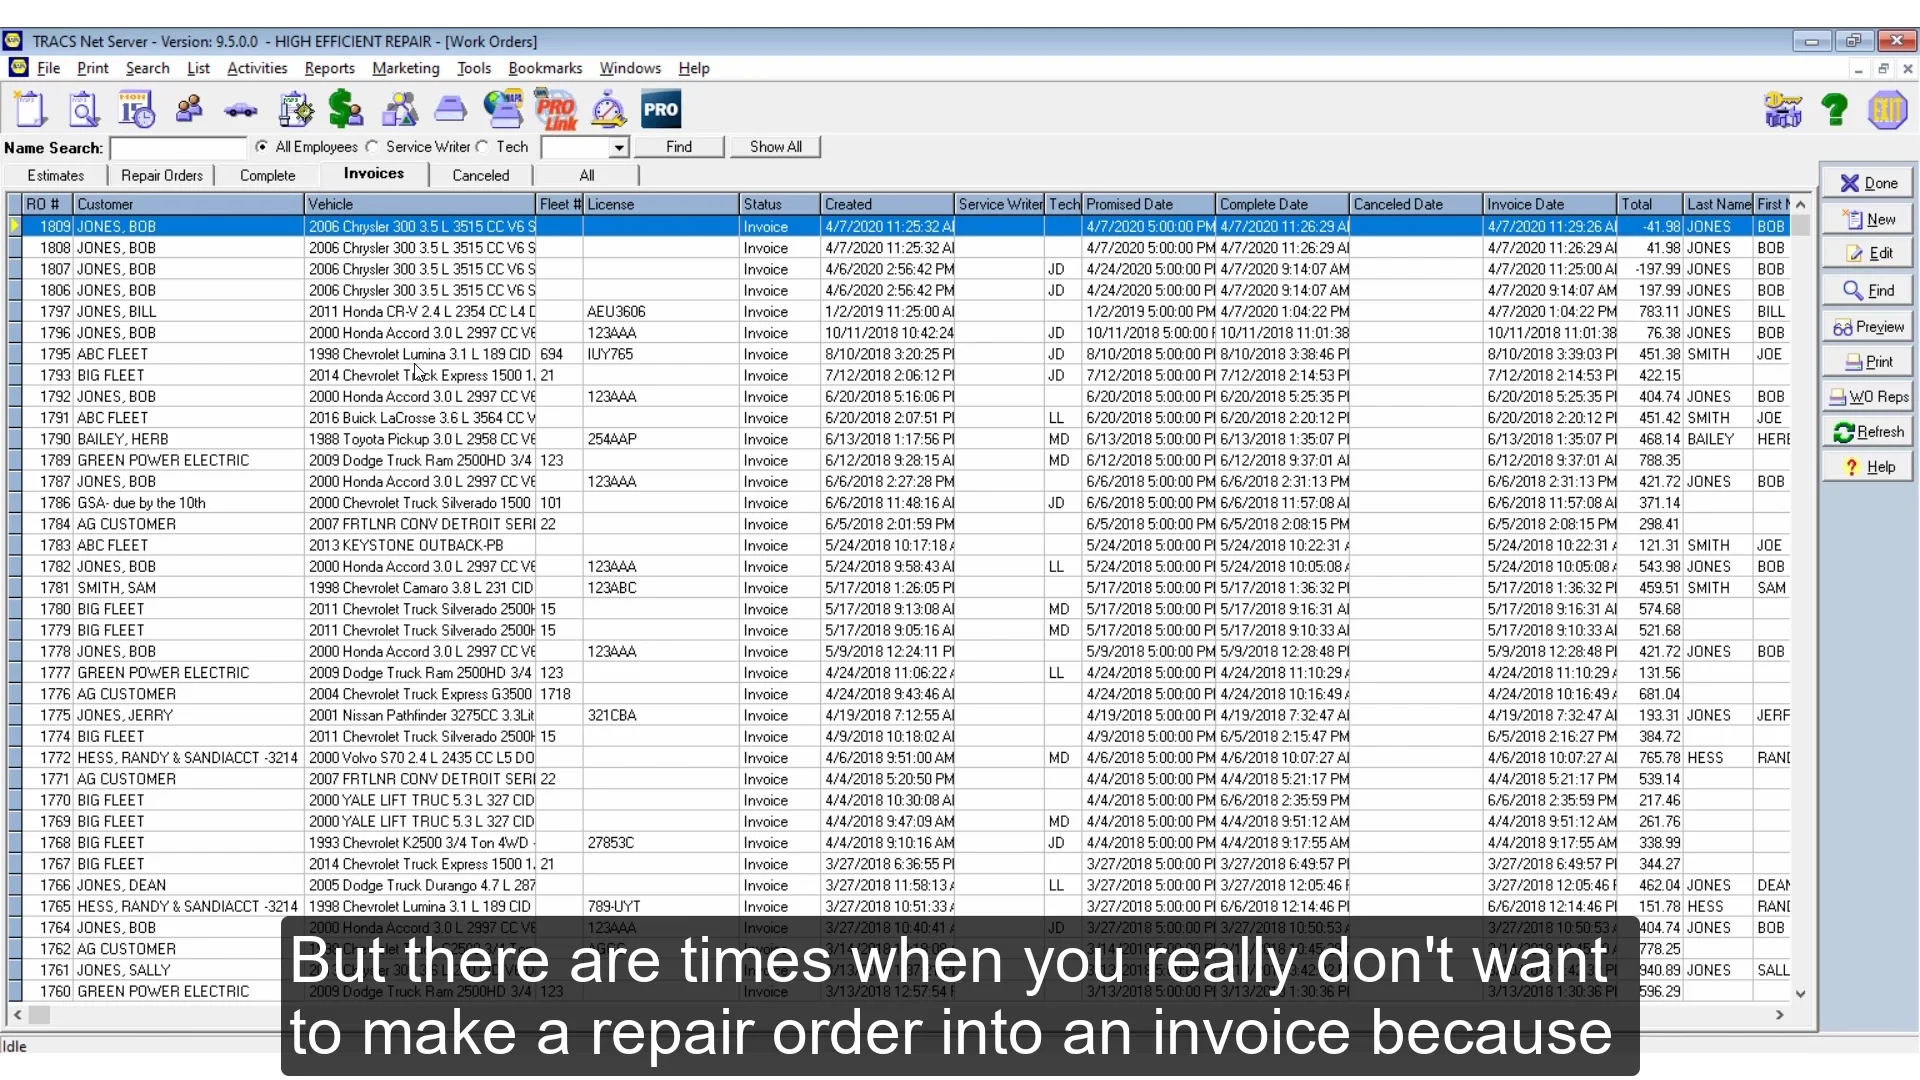This screenshot has height=1080, width=1920.
Task: Open the green question mark help icon
Action: (1834, 109)
